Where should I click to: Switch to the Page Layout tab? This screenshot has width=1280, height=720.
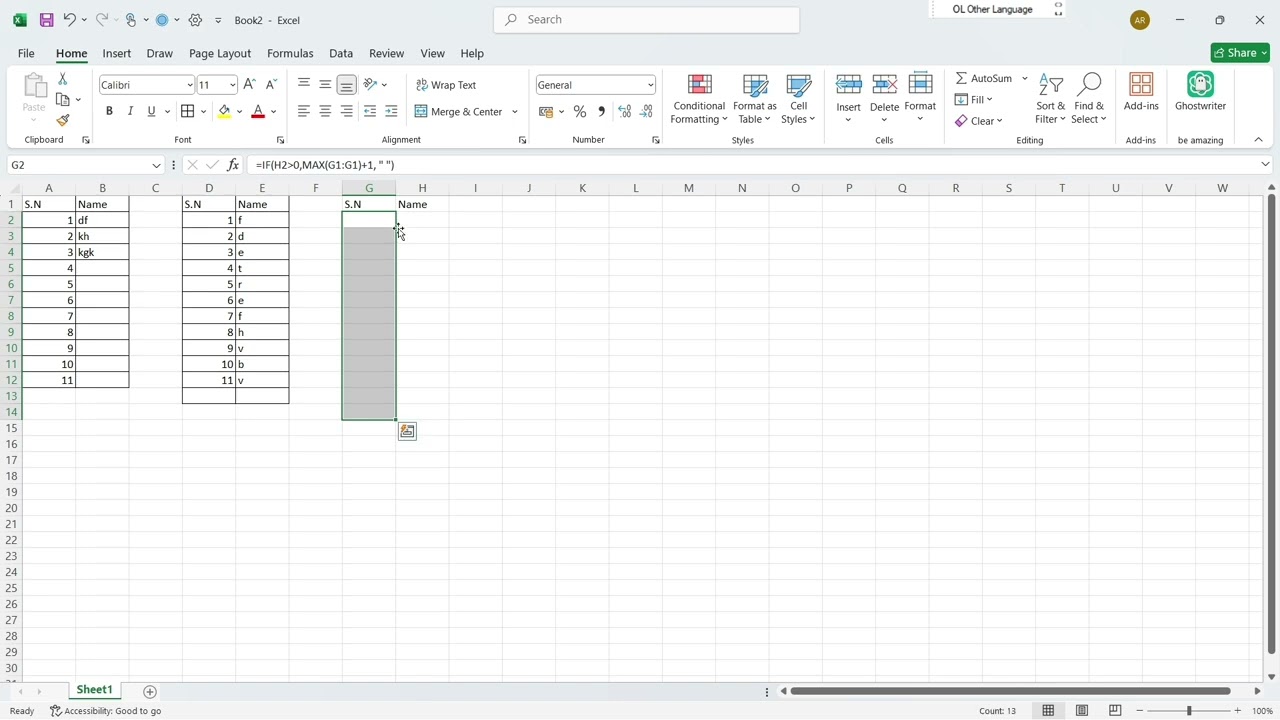click(220, 53)
